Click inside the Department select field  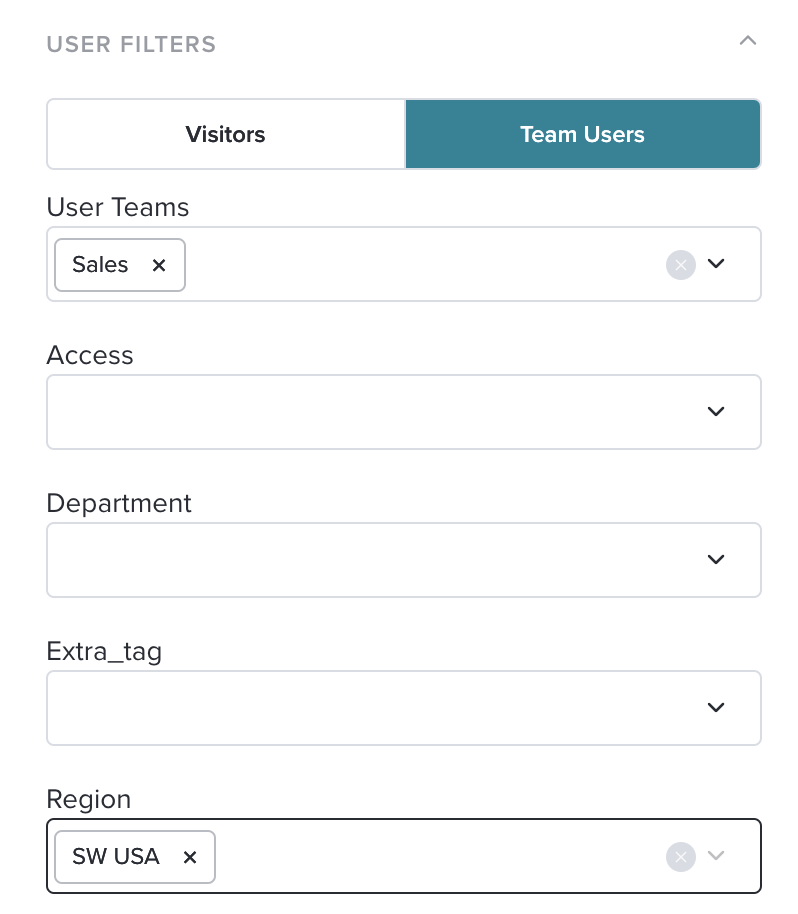pos(404,560)
